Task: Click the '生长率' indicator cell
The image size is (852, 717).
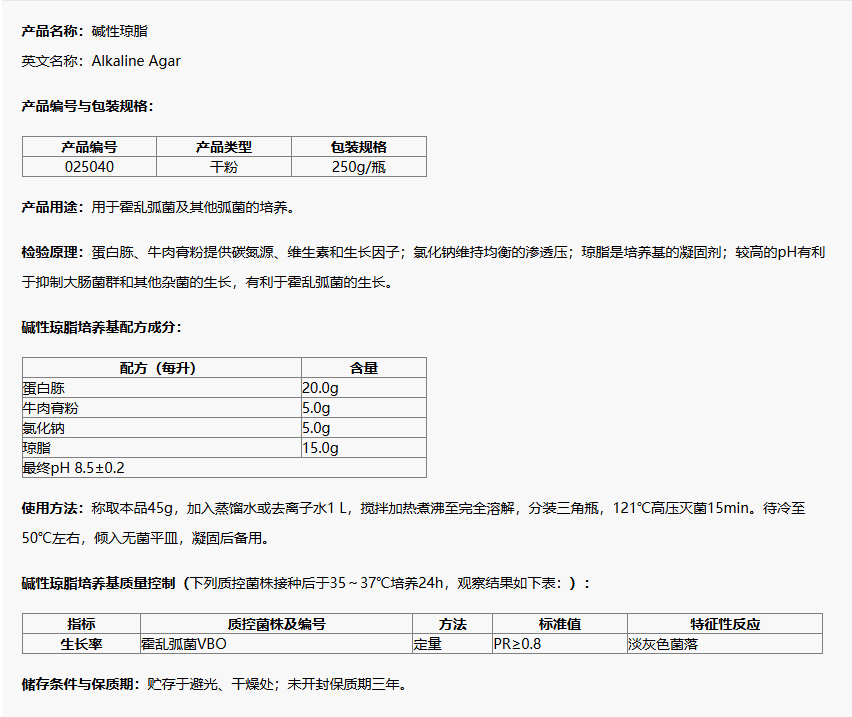Action: (x=81, y=644)
